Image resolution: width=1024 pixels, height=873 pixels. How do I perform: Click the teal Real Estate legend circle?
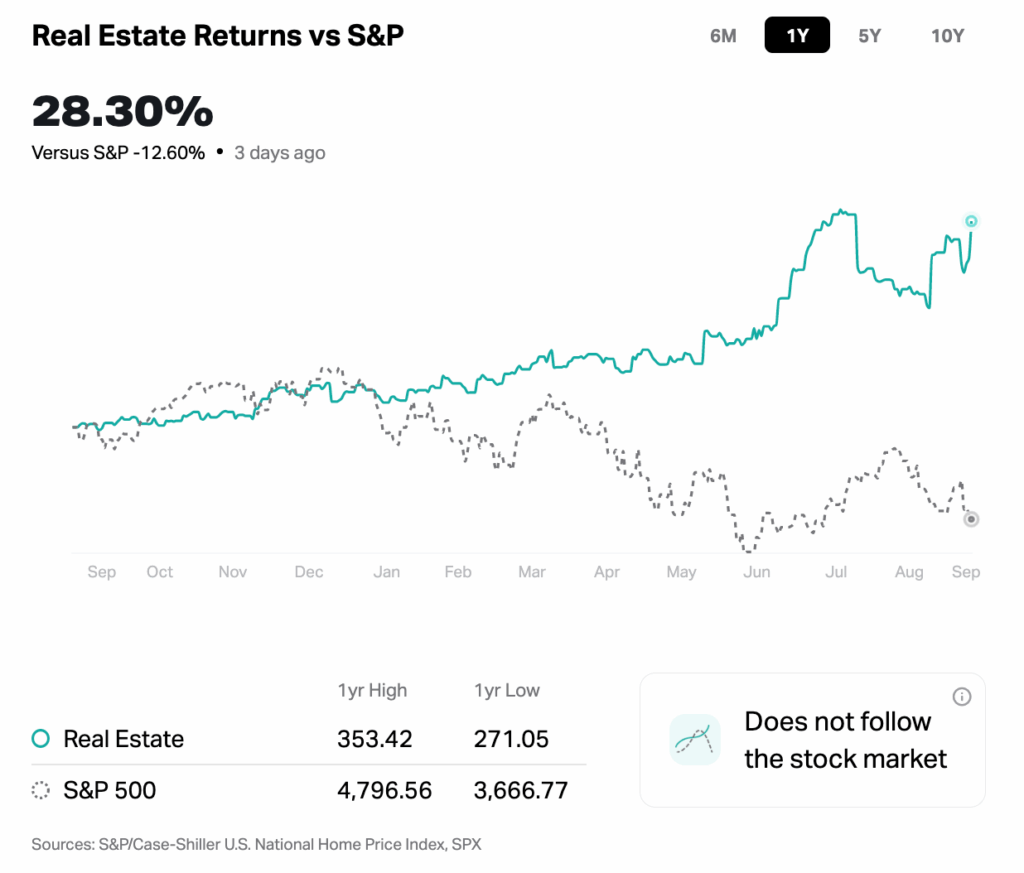(x=41, y=739)
